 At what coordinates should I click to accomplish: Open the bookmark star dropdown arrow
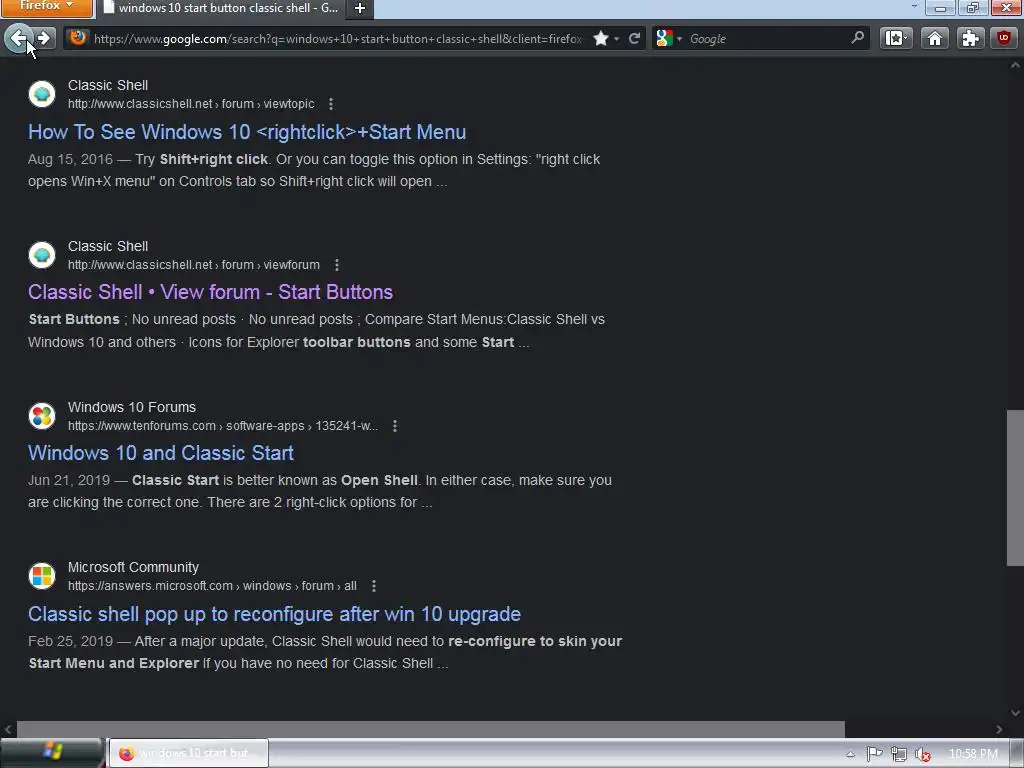tap(616, 39)
